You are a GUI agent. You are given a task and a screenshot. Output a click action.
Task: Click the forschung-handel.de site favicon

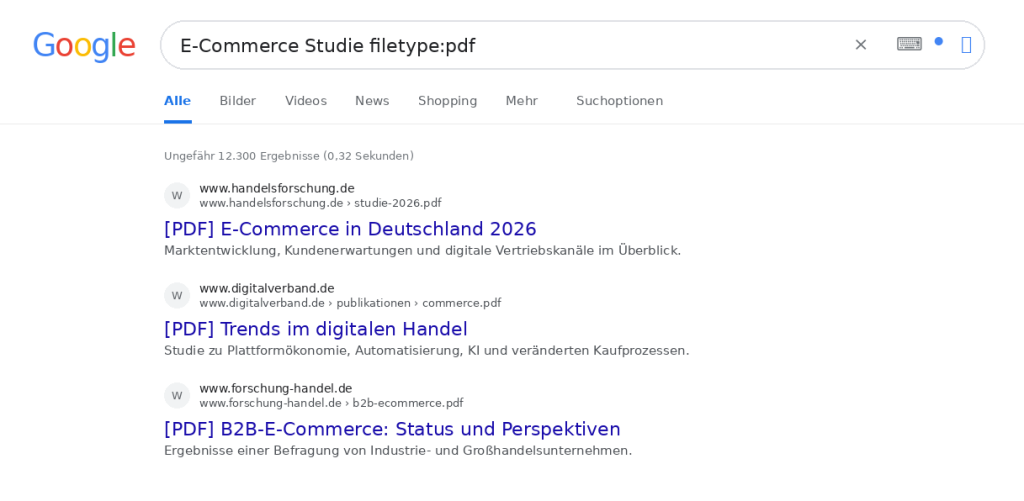(177, 395)
